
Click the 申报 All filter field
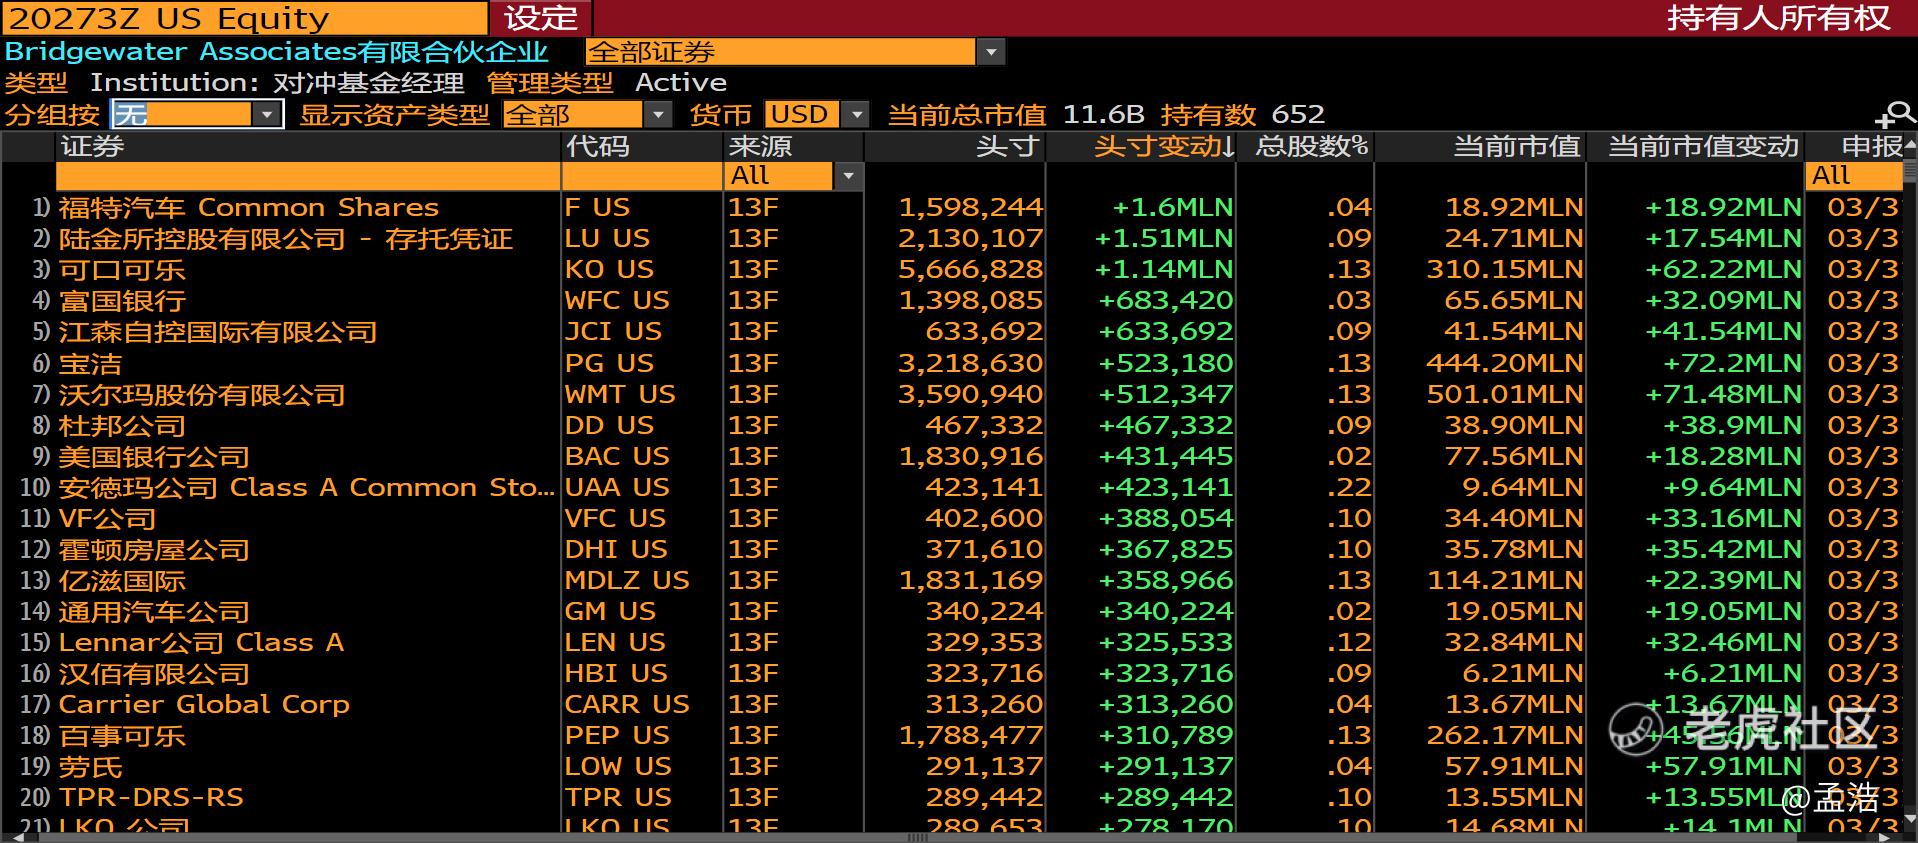[1855, 176]
